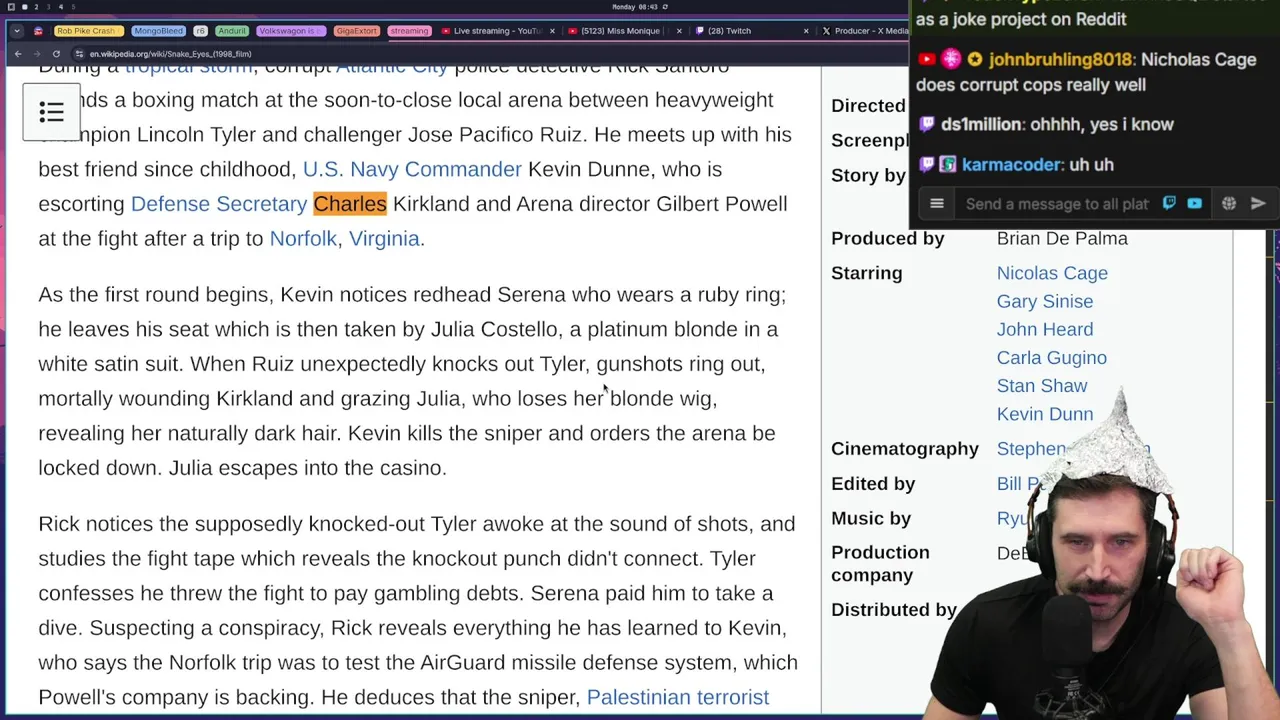
Task: Open the GigaExtort tab group
Action: 357,31
